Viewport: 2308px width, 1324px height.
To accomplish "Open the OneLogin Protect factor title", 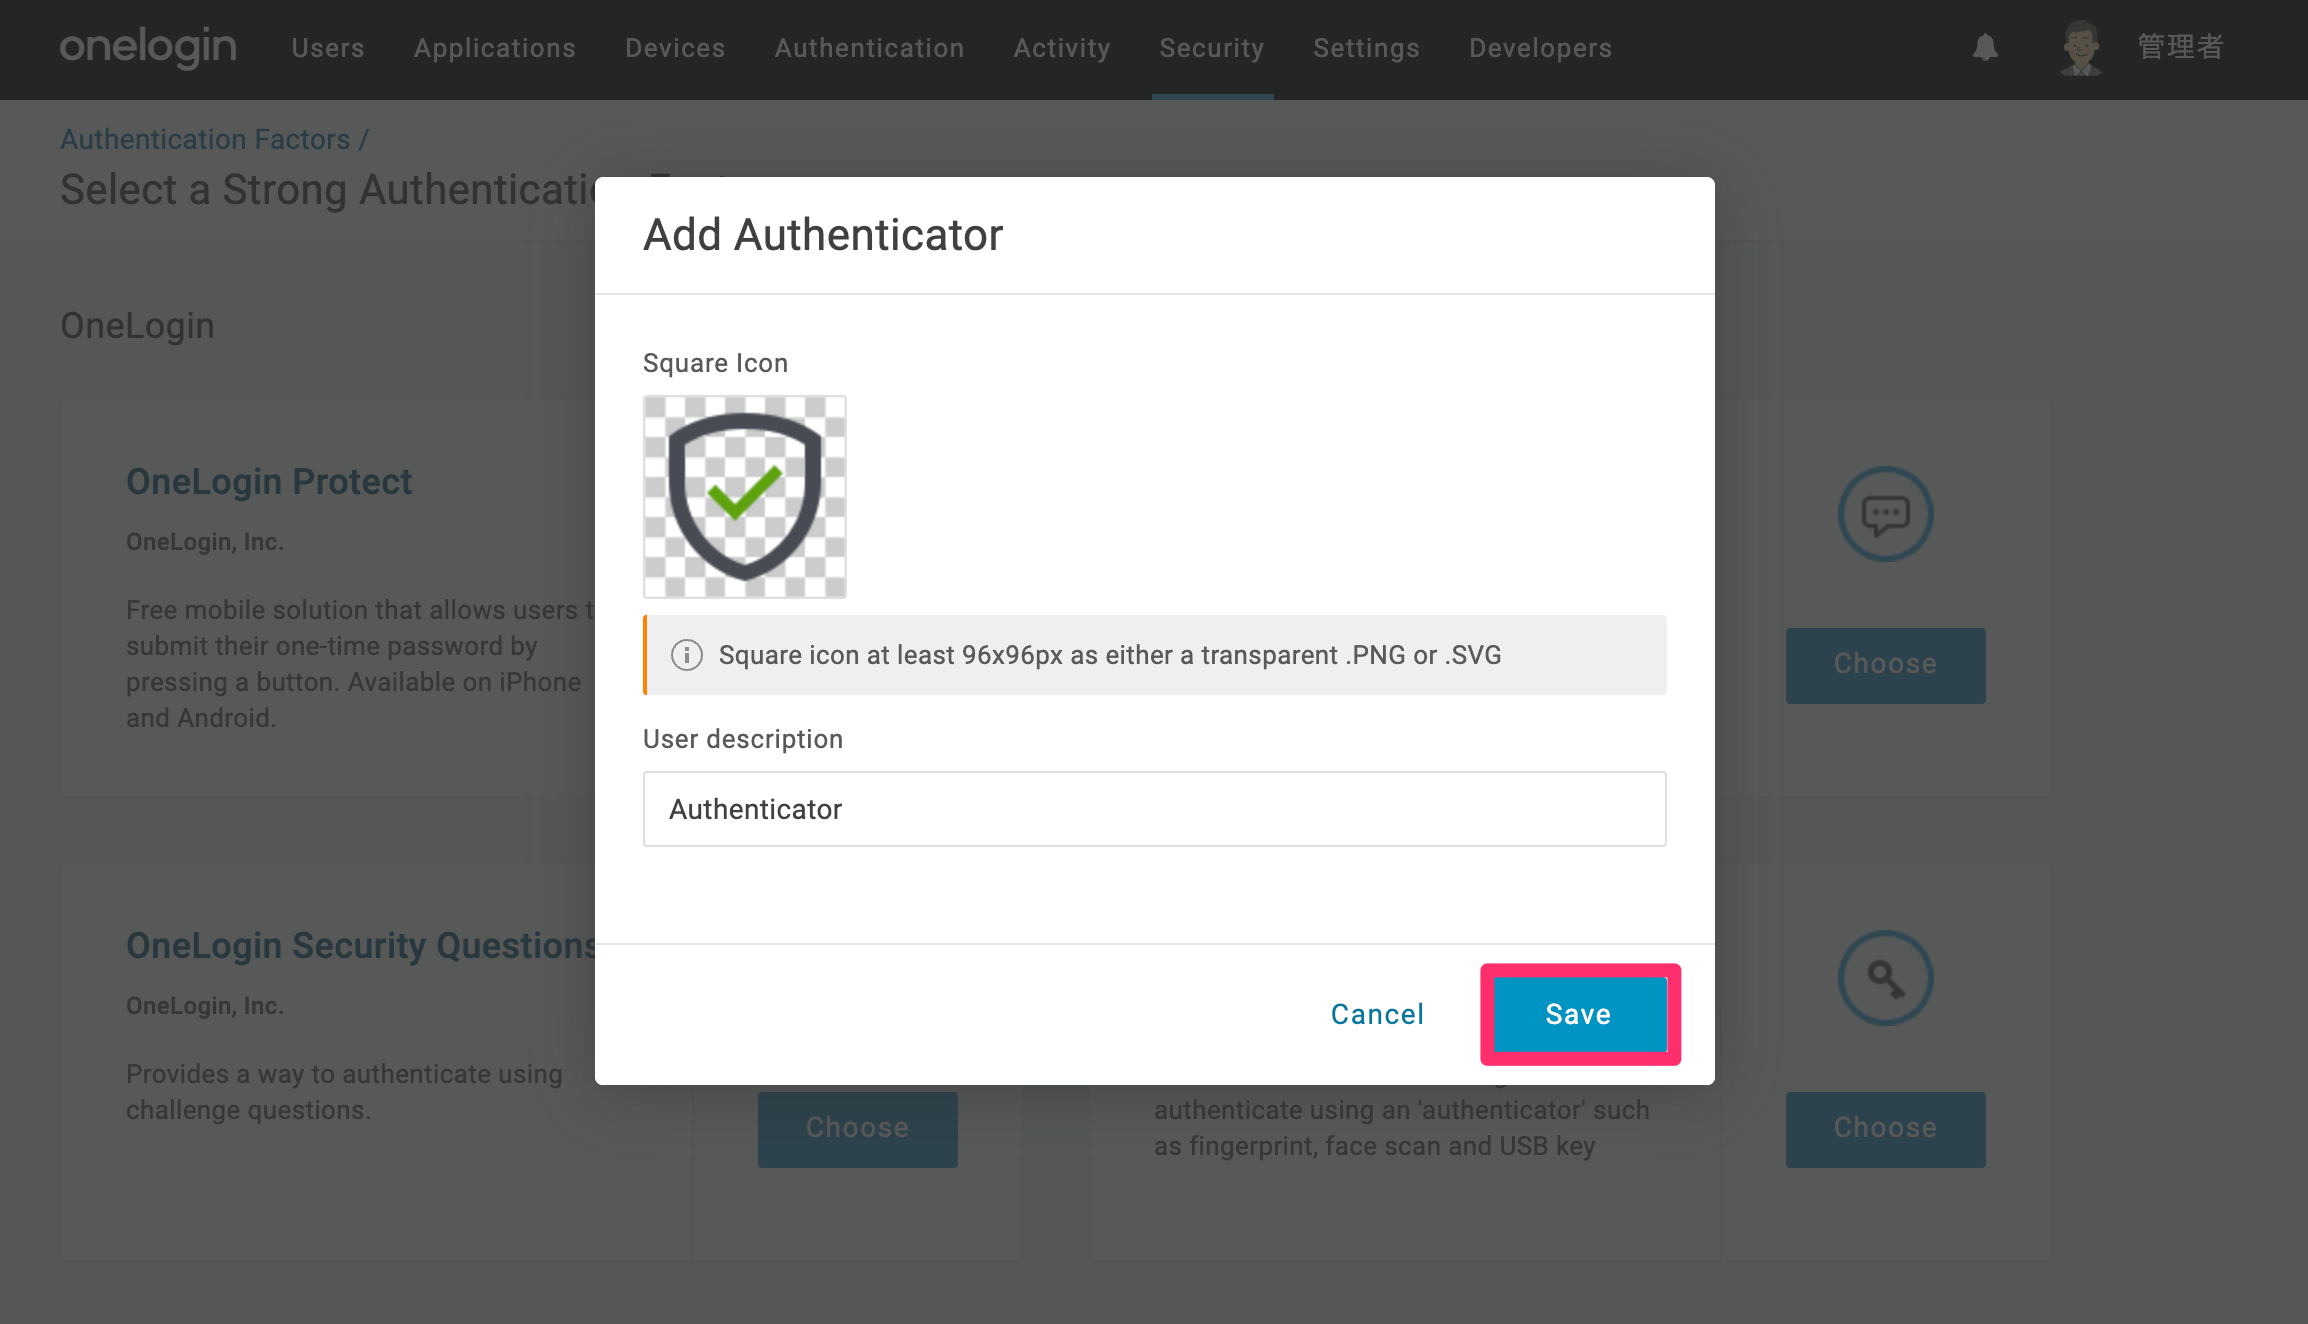I will coord(269,482).
